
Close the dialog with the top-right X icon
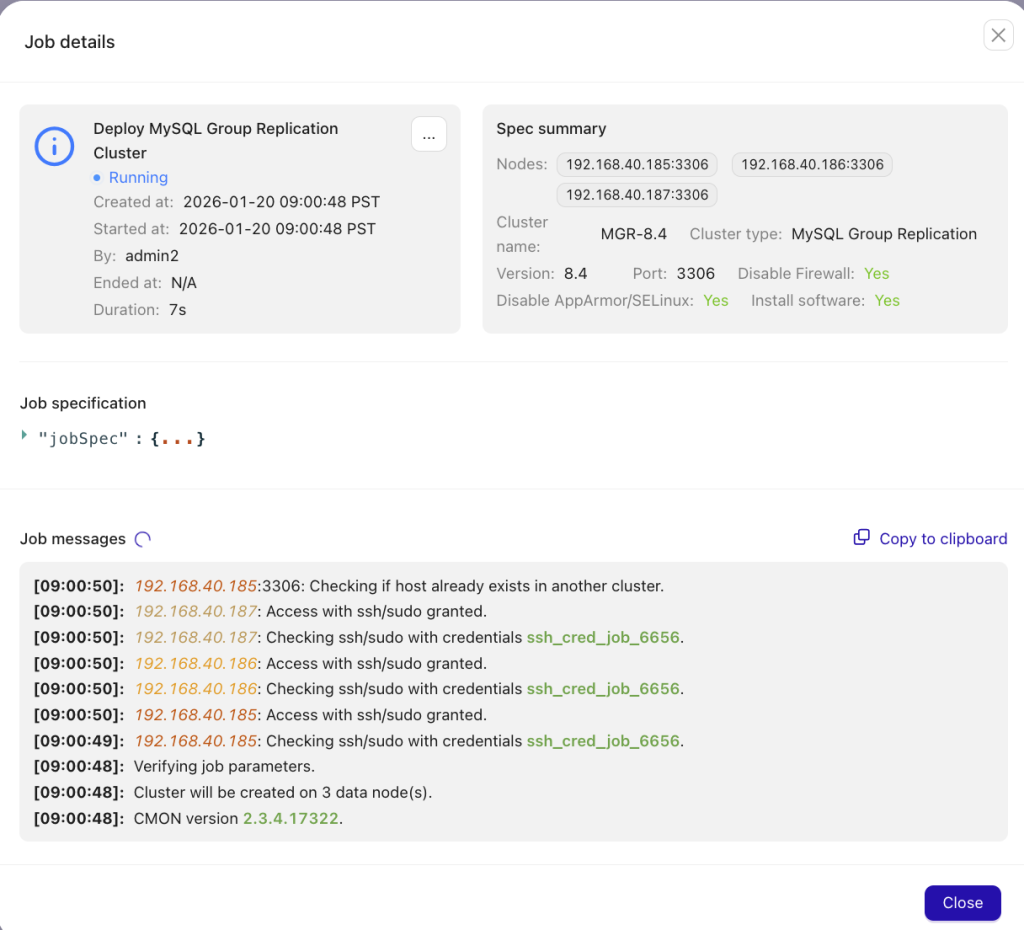click(x=998, y=36)
